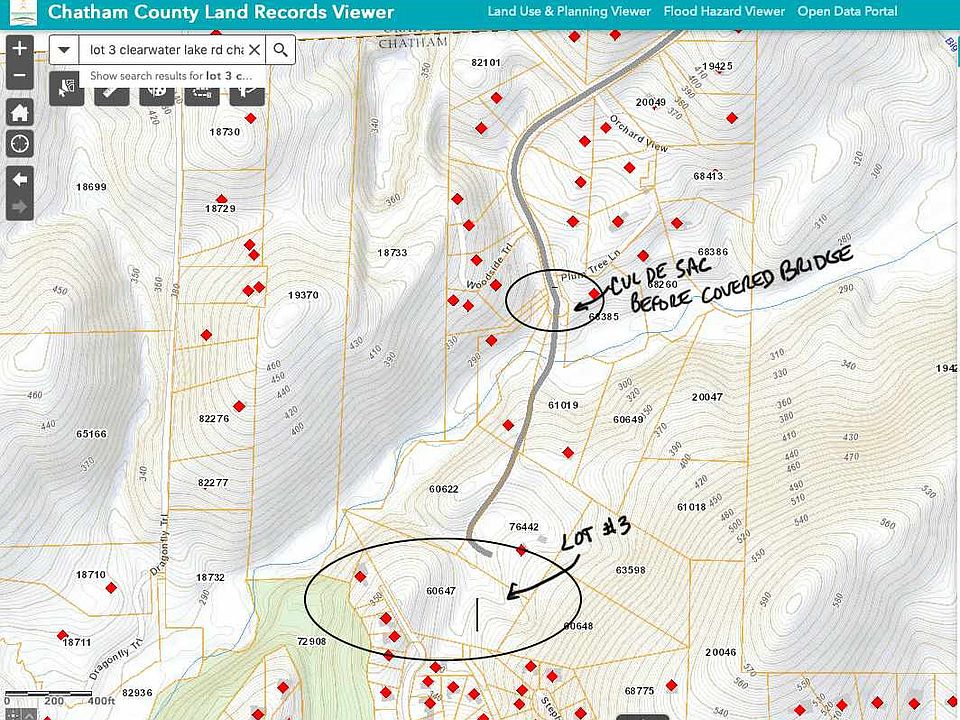Click the red address point right of 68775
Image resolution: width=960 pixels, height=720 pixels.
point(671,684)
